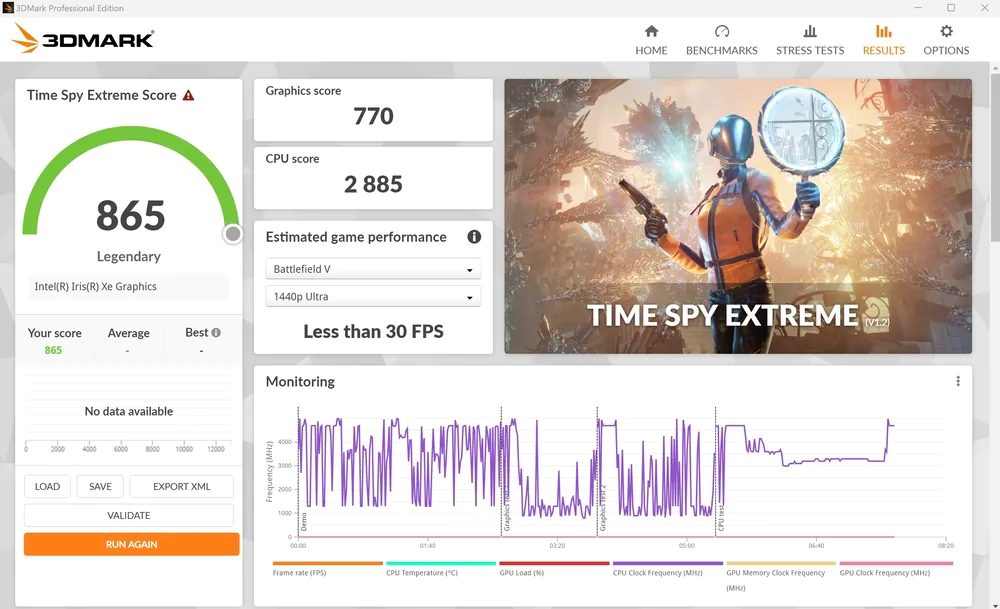The image size is (1000, 609).
Task: Click the No data available text
Action: point(129,411)
